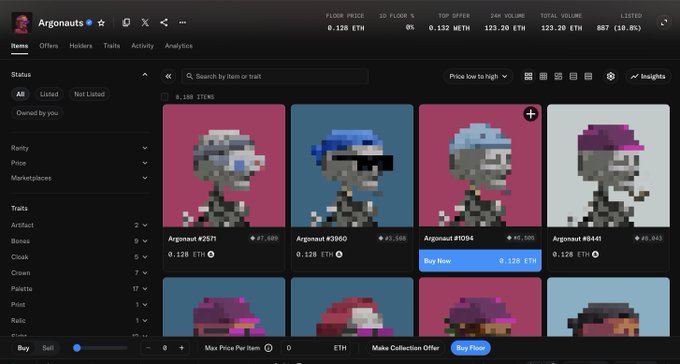Open the Argonaut #2571 title link

coord(192,239)
